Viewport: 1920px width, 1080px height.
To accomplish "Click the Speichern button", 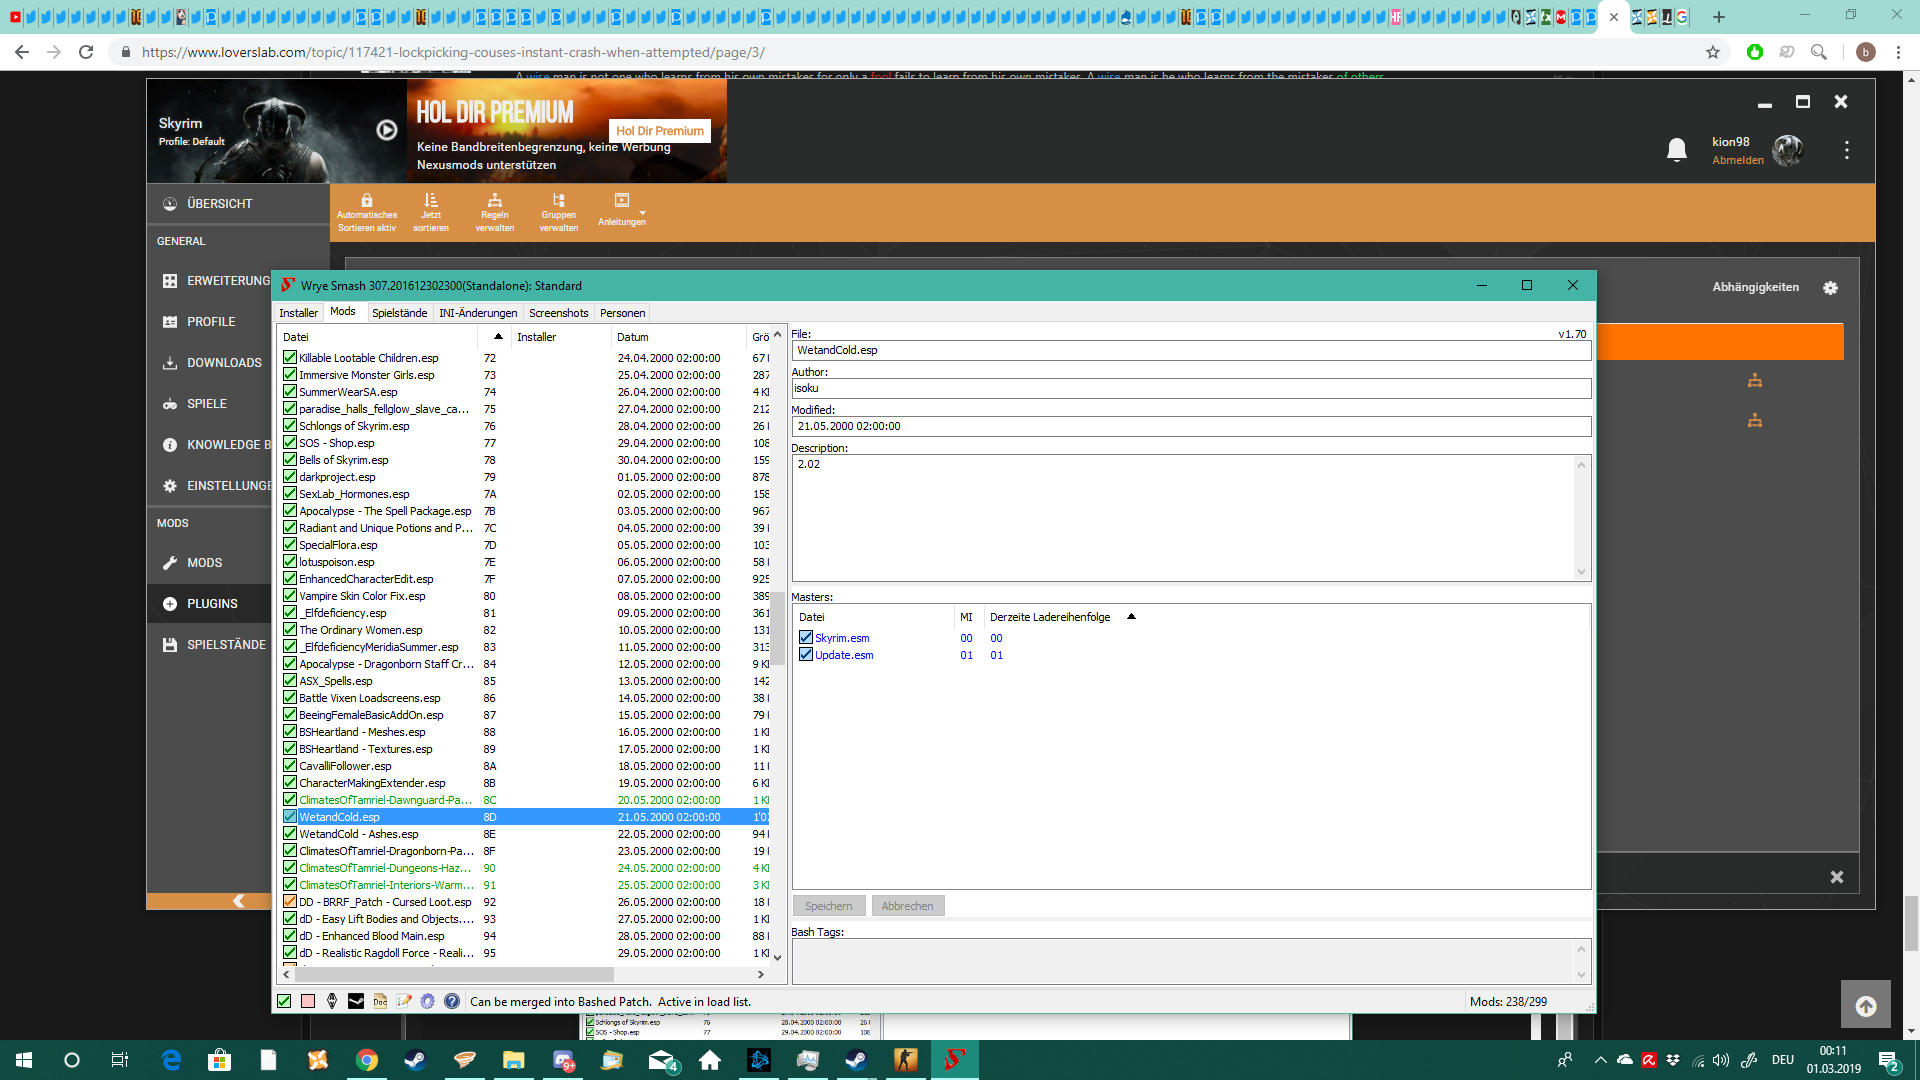I will point(829,906).
